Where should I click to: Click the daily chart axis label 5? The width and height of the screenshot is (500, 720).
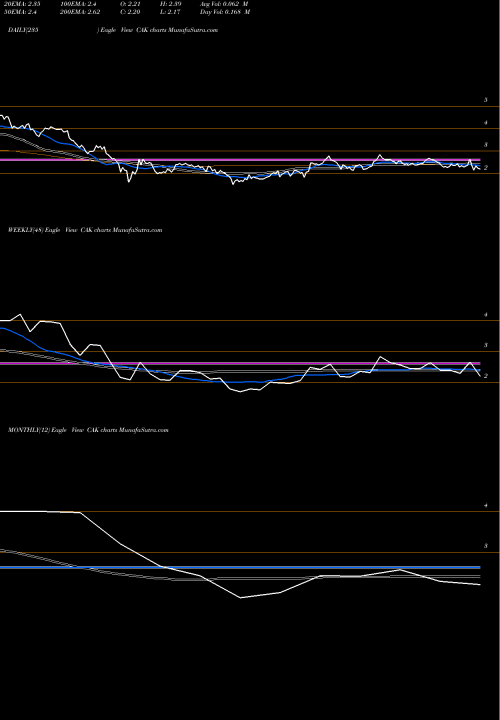coord(485,100)
